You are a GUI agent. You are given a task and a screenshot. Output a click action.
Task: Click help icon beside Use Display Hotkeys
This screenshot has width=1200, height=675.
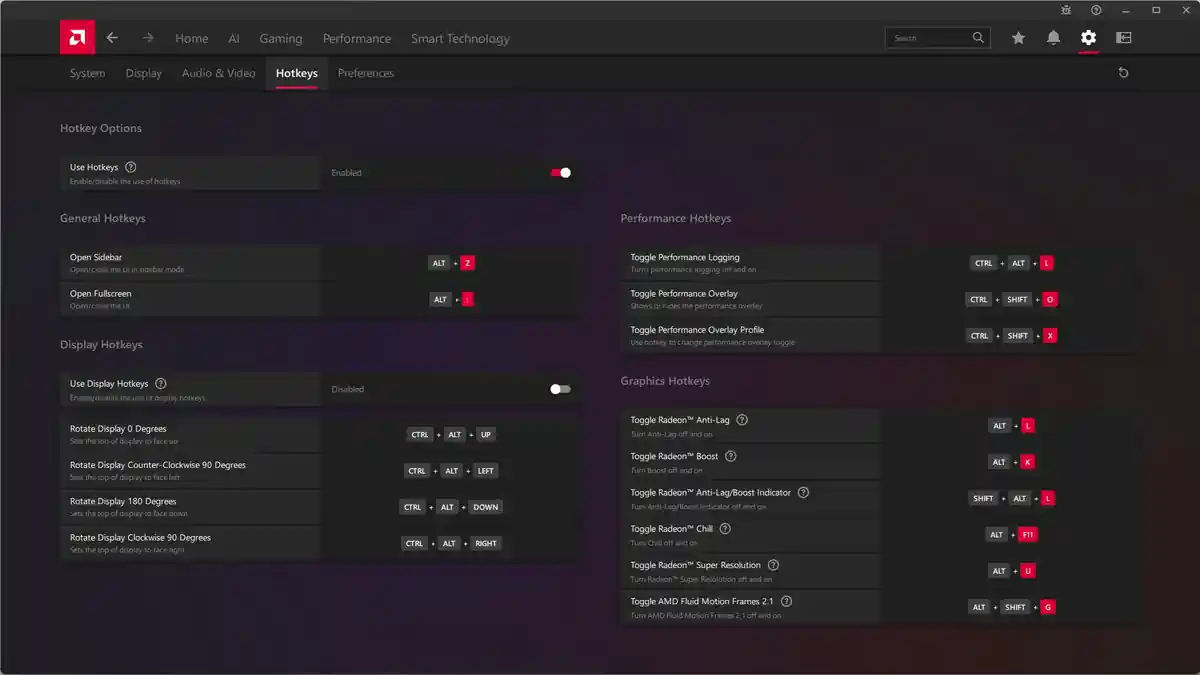point(161,384)
